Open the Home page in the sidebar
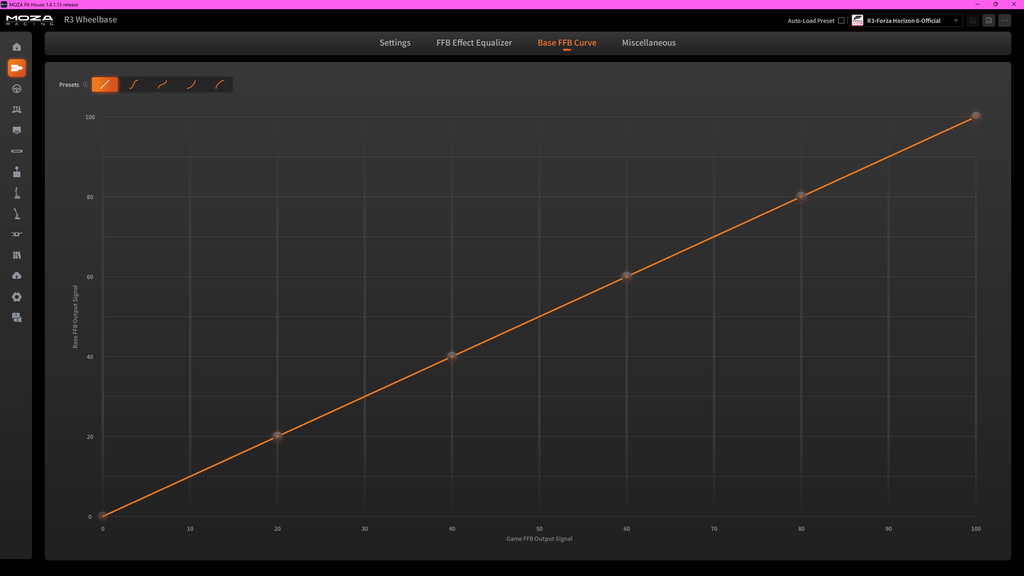The height and width of the screenshot is (576, 1024). (17, 47)
